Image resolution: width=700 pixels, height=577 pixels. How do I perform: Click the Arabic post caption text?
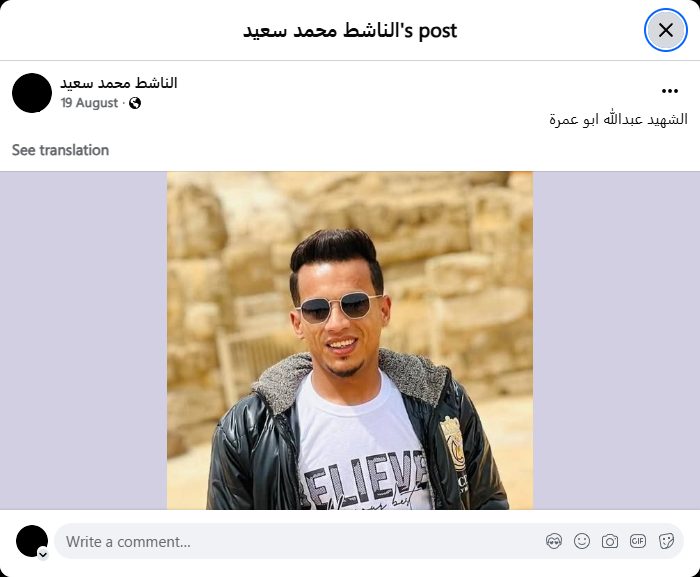[618, 120]
